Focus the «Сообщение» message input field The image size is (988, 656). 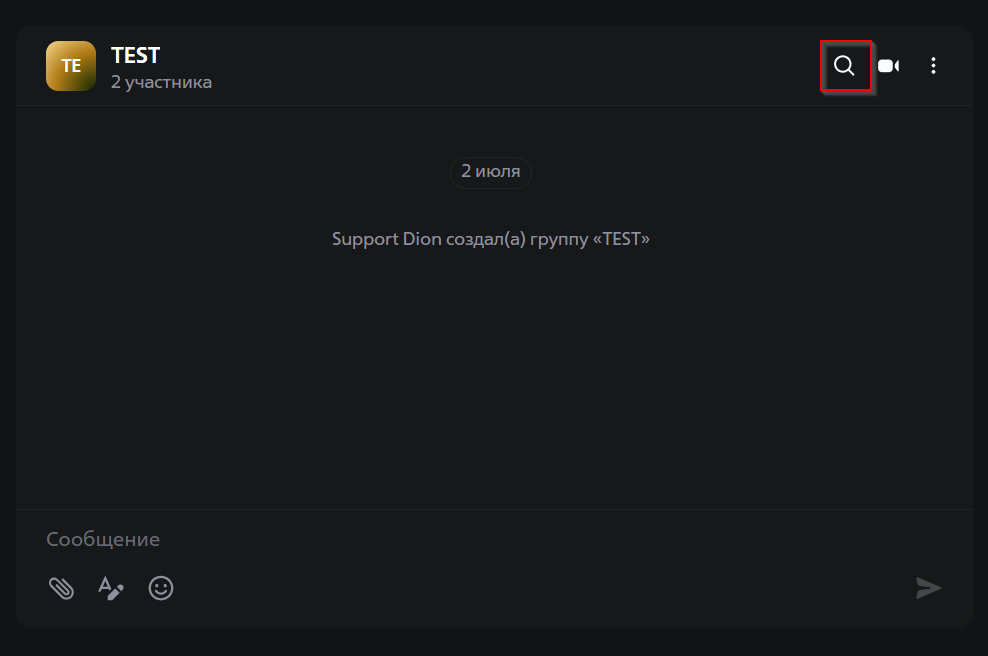(x=103, y=539)
